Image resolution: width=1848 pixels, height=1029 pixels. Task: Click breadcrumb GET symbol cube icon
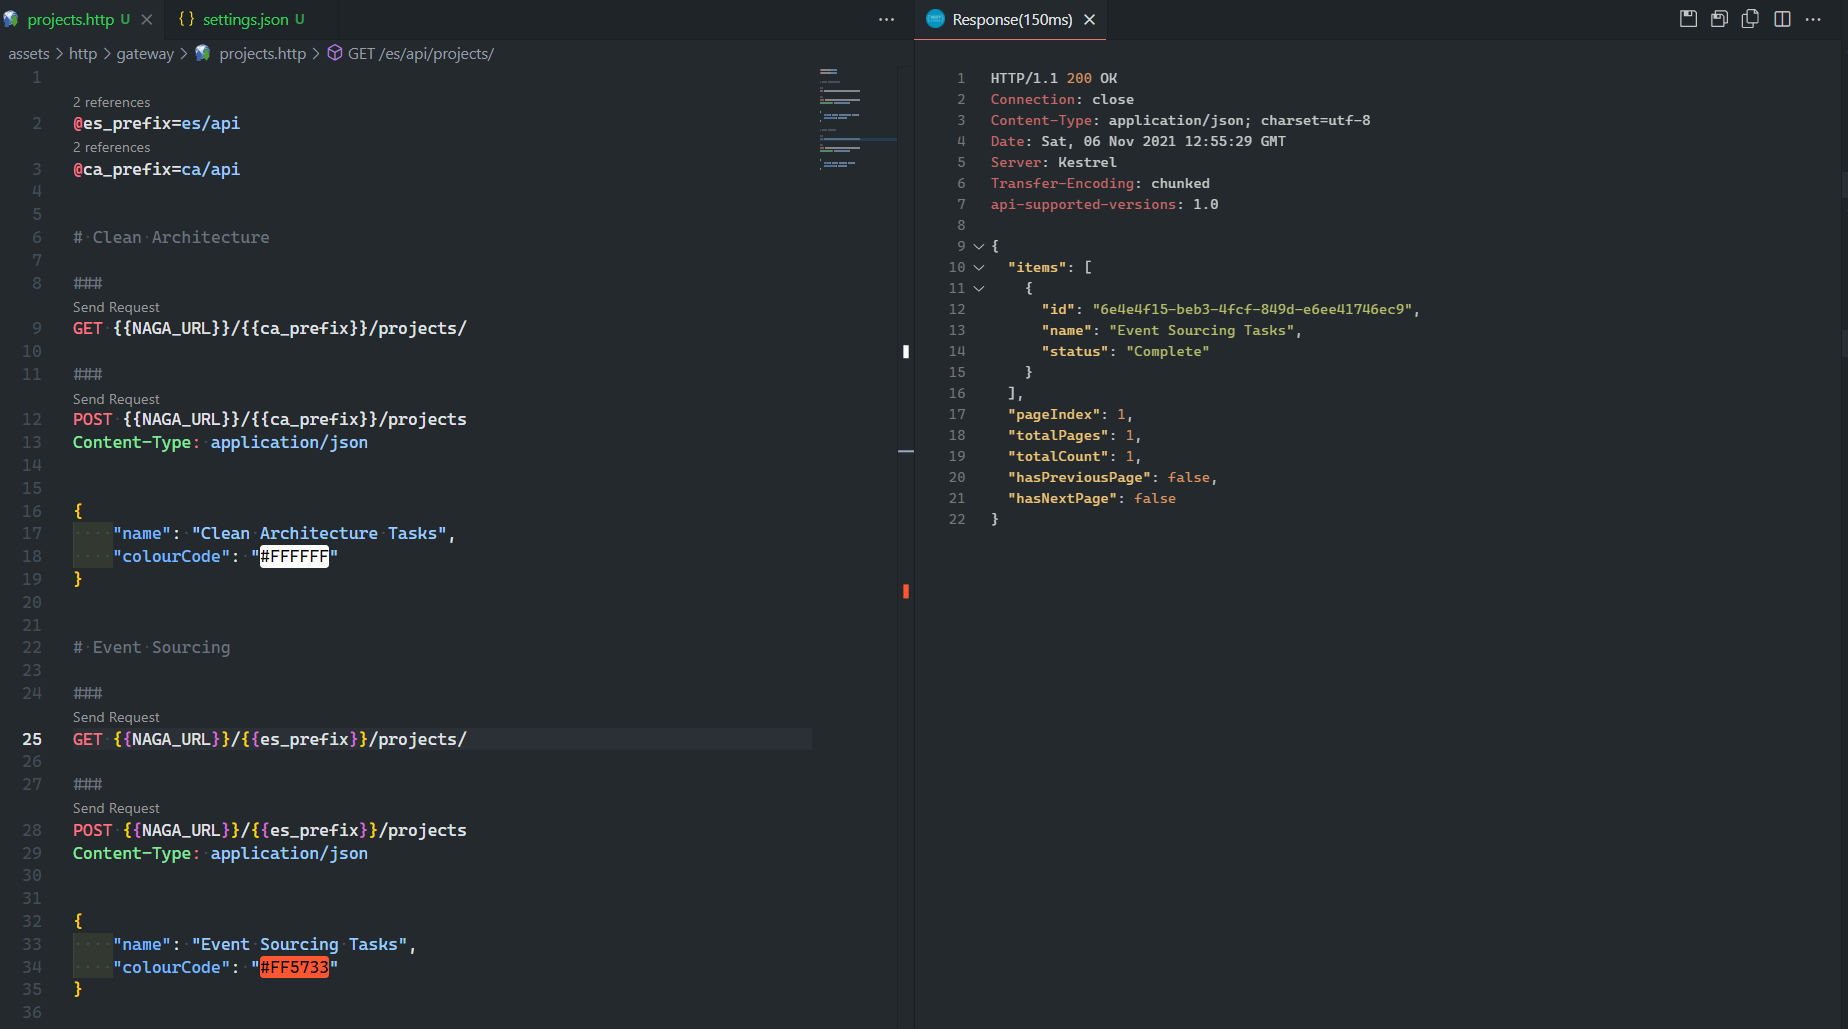[335, 53]
